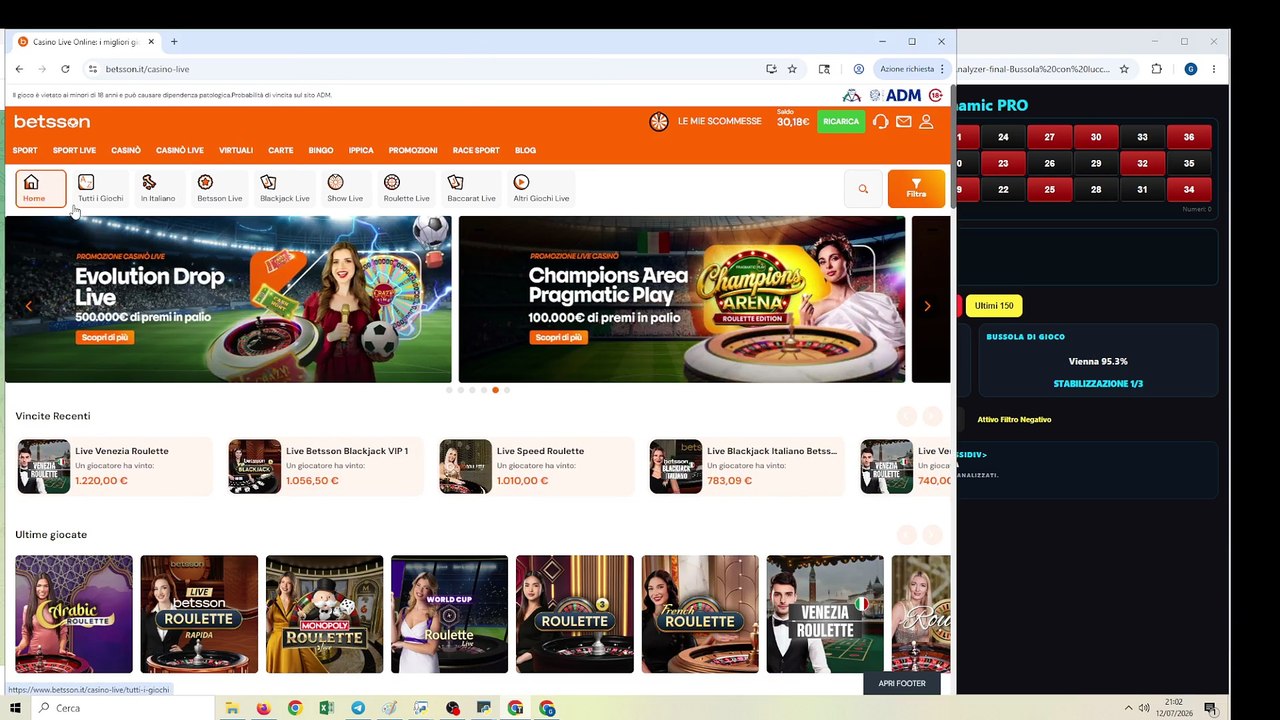Open the user account profile icon

926,121
